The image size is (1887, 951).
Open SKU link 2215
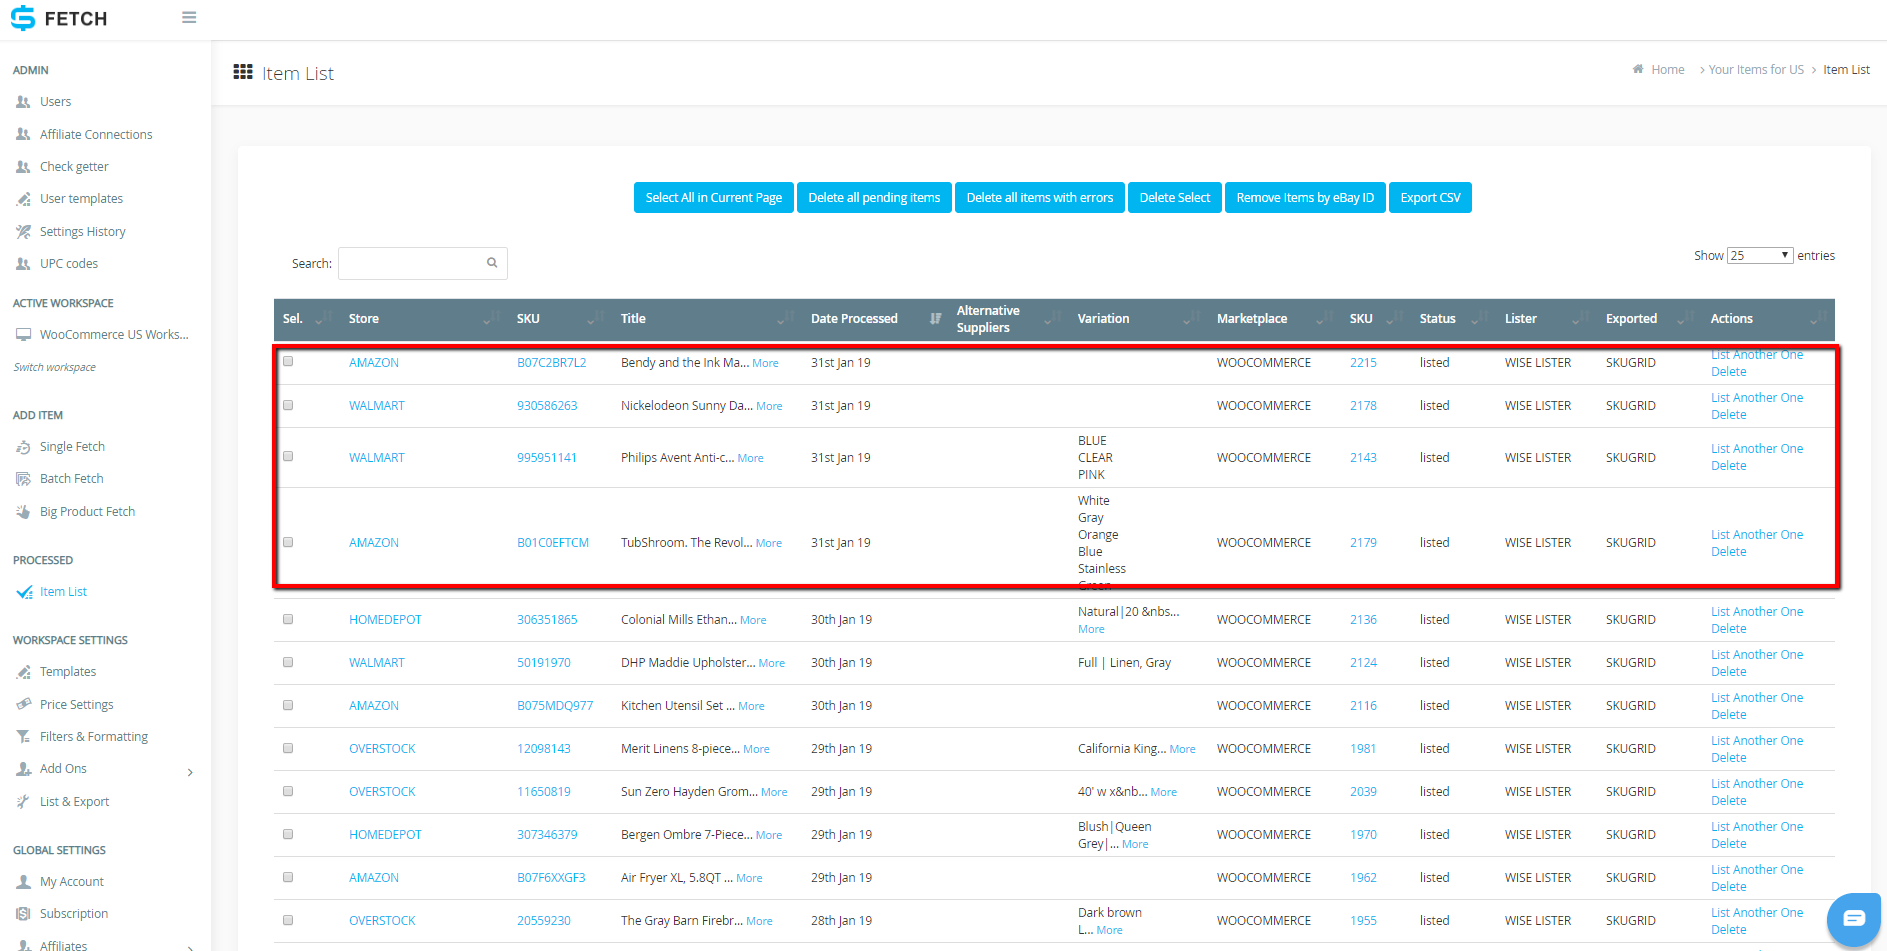[x=1363, y=363]
